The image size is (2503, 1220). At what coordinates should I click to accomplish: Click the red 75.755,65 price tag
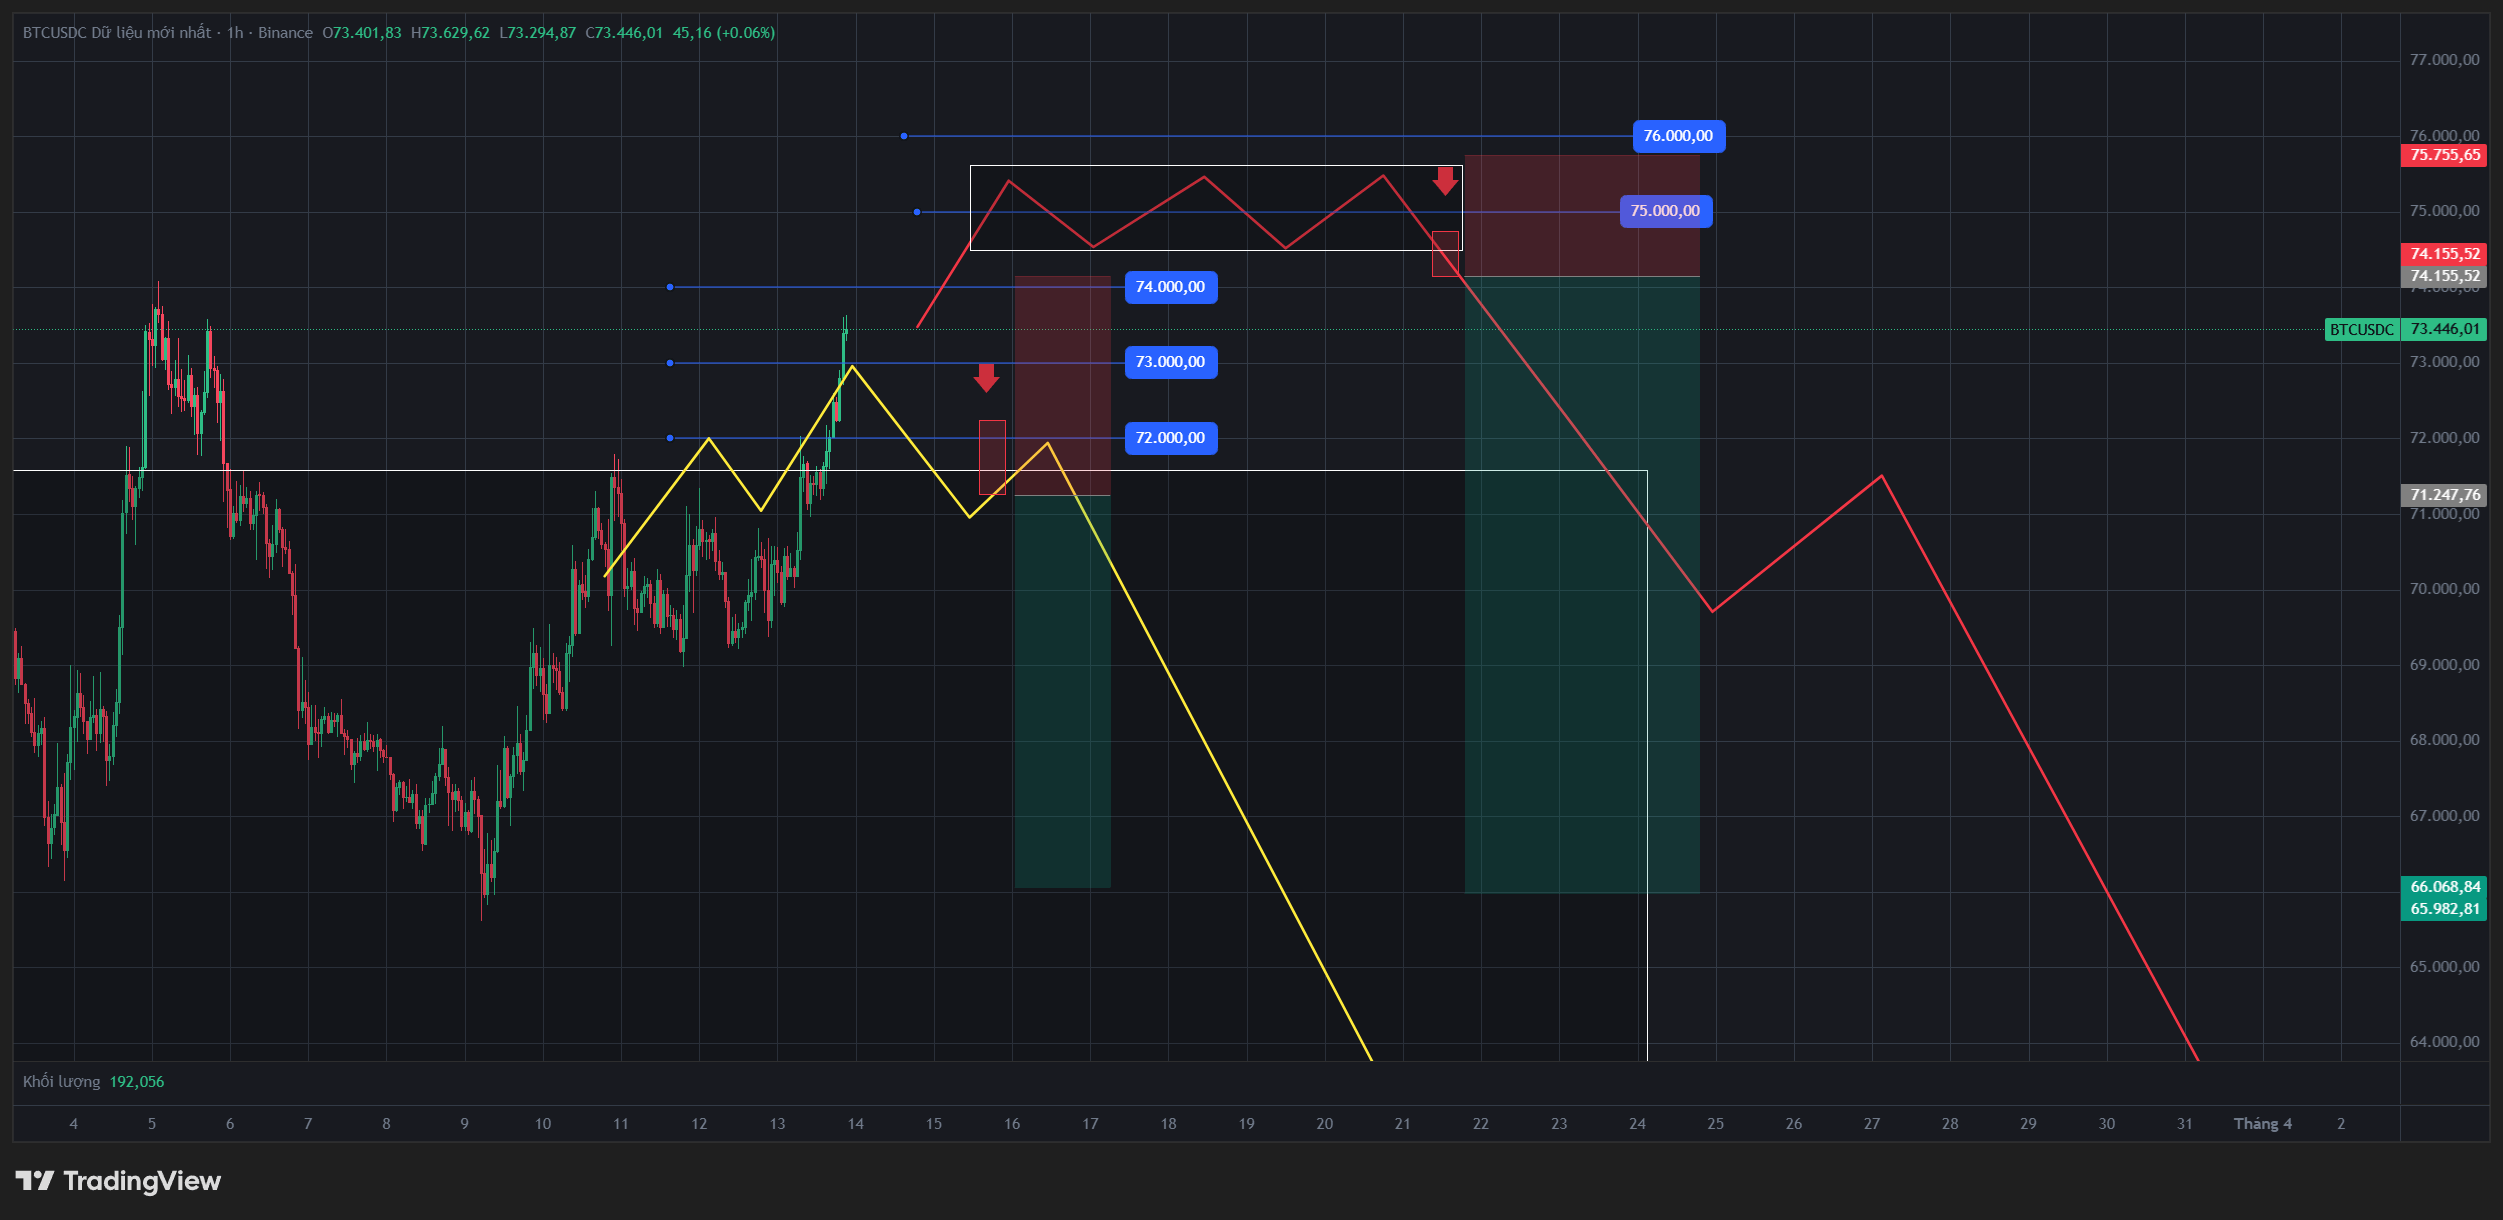tap(2444, 155)
